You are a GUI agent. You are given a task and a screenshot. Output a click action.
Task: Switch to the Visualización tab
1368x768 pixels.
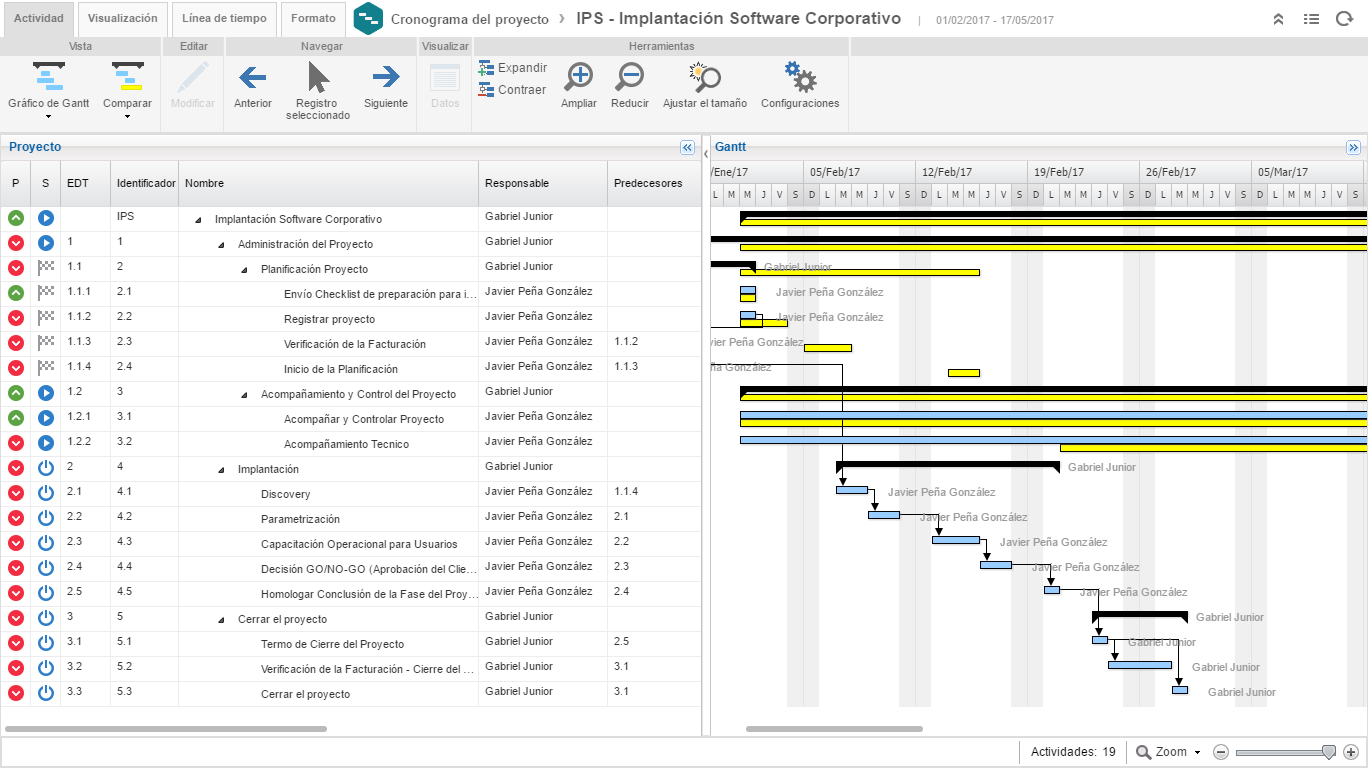click(x=122, y=19)
